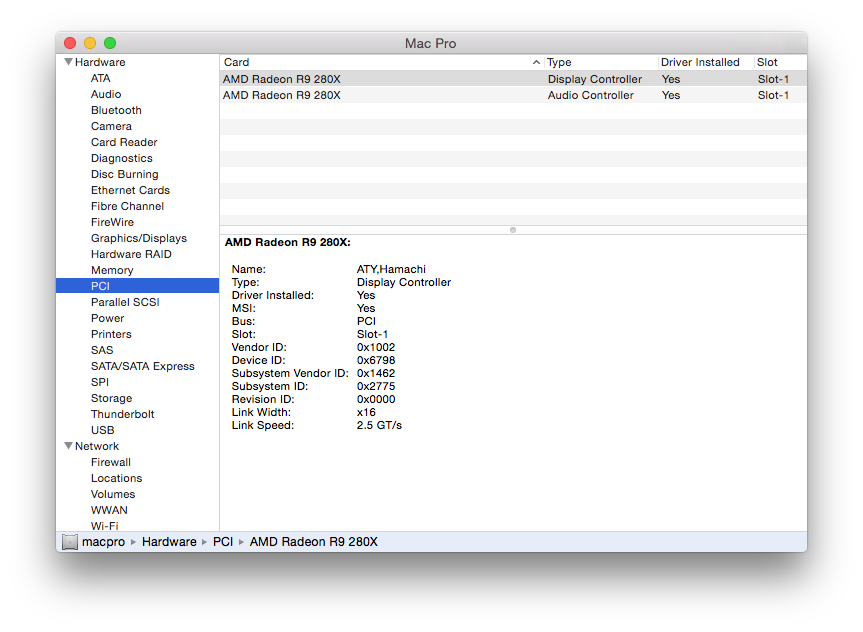Click the split pane divider handle

(x=513, y=230)
